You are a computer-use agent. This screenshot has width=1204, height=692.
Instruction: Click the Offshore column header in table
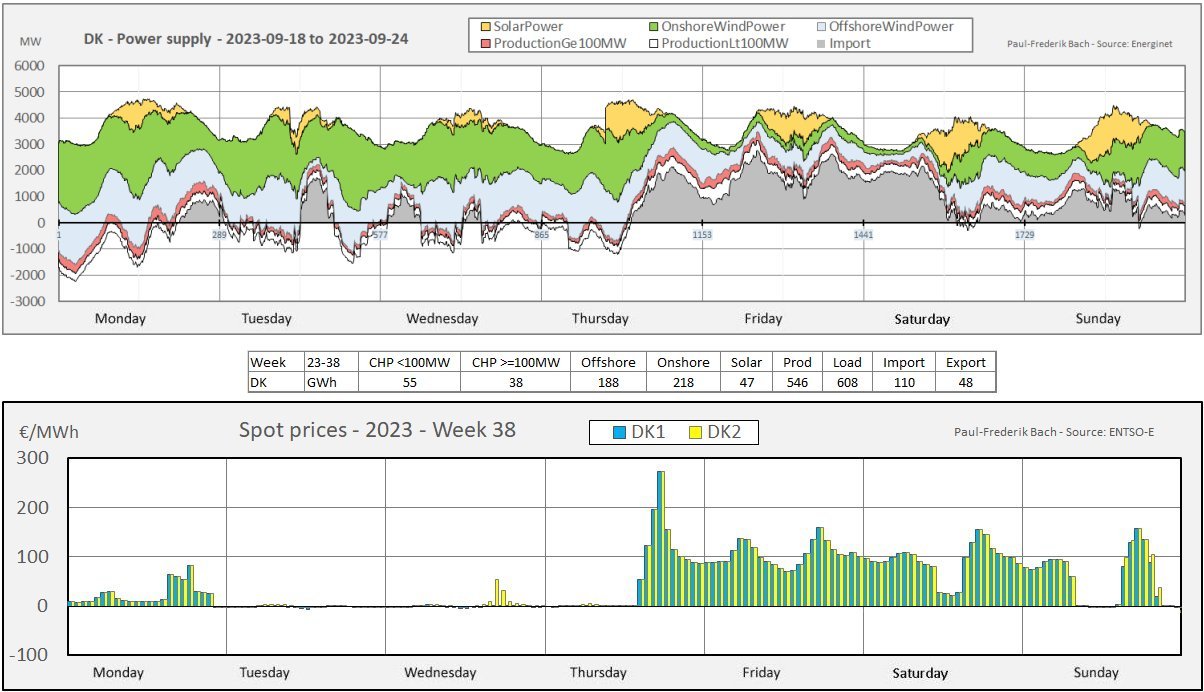coord(607,362)
